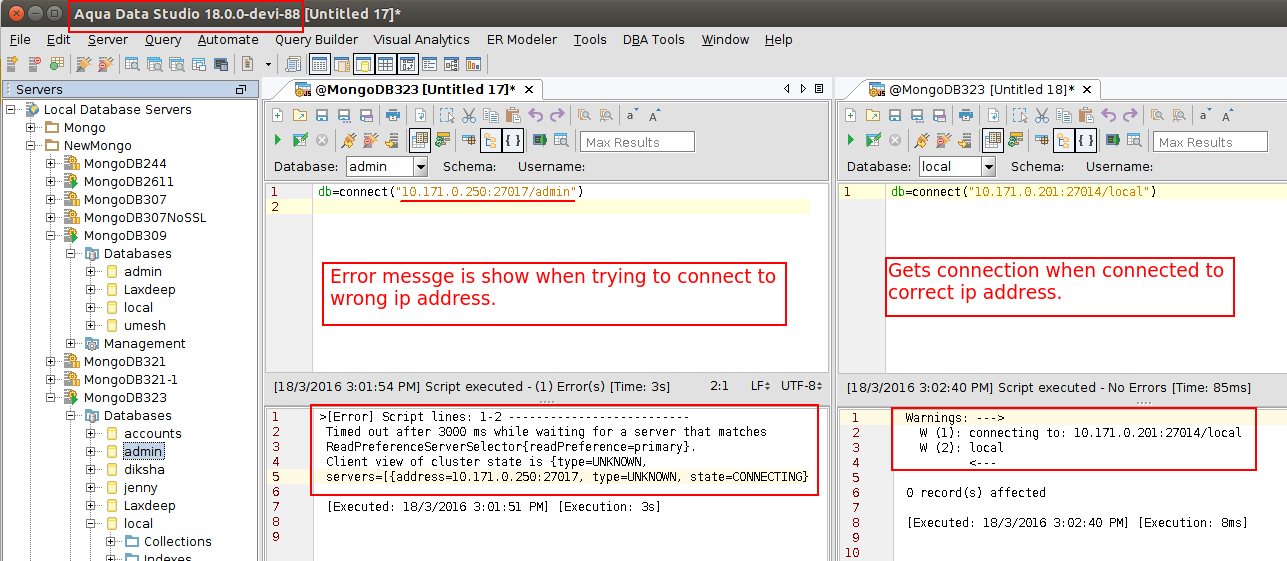This screenshot has width=1287, height=561.
Task: Click Open file icon in Untitled 17 toolbar
Action: (x=300, y=115)
